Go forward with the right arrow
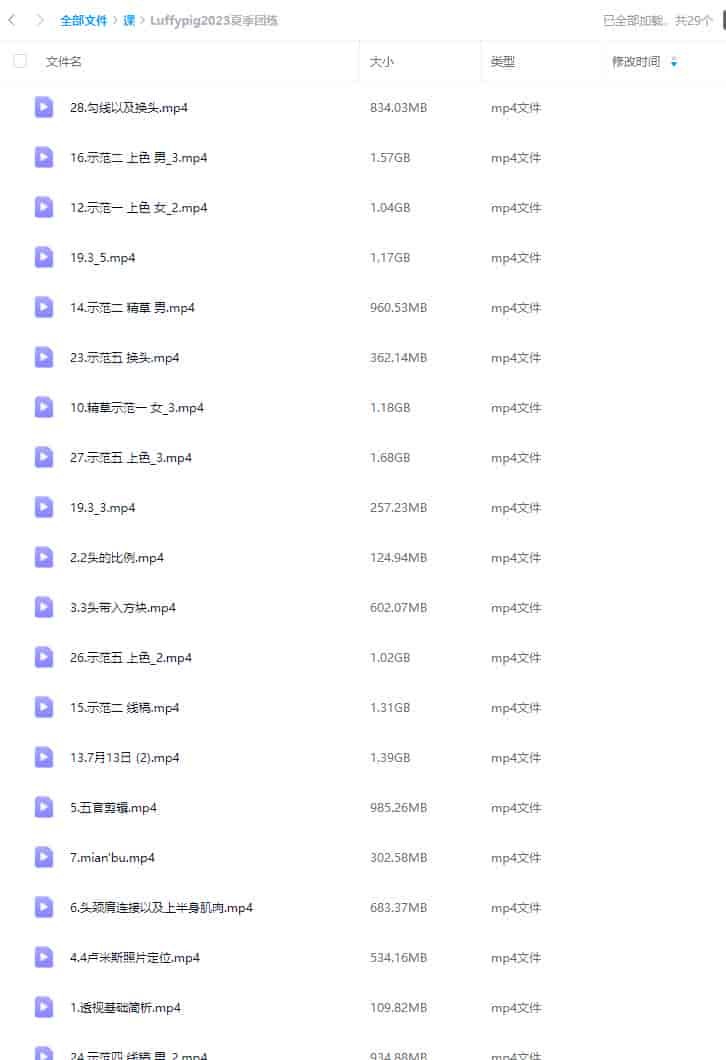Screen dimensions: 726x1060 pyautogui.click(x=40, y=20)
